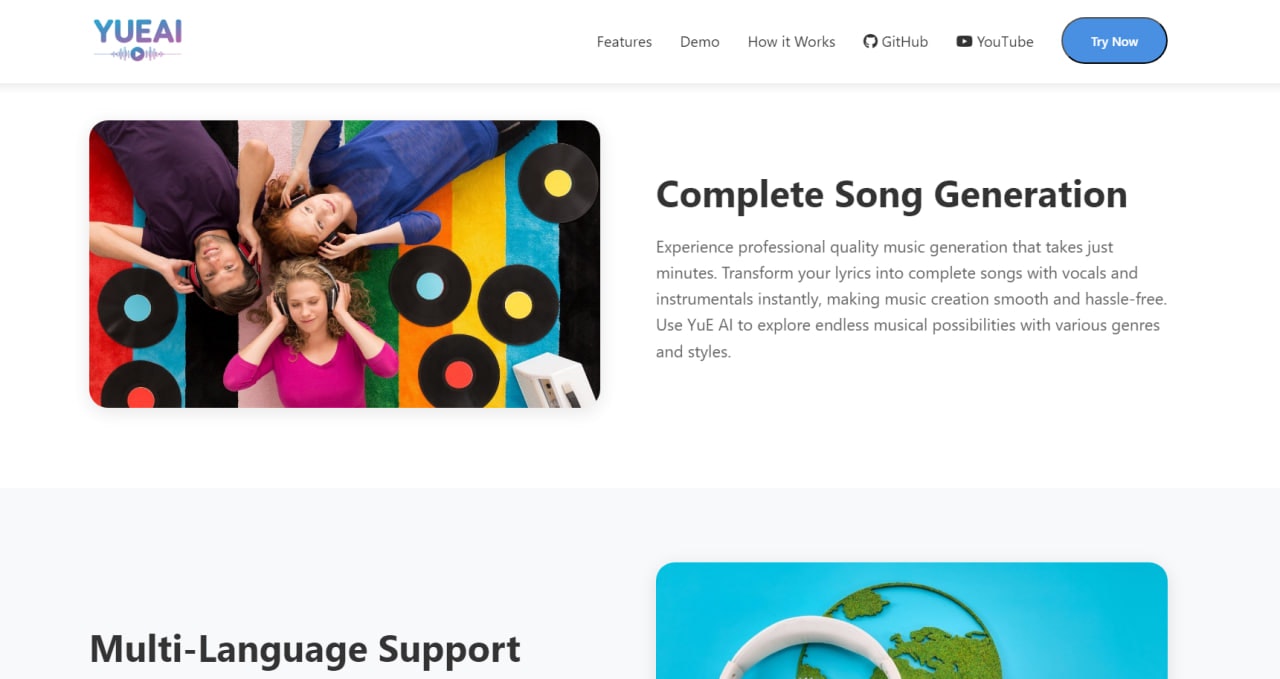Click the GitHub octocat icon

pos(870,41)
